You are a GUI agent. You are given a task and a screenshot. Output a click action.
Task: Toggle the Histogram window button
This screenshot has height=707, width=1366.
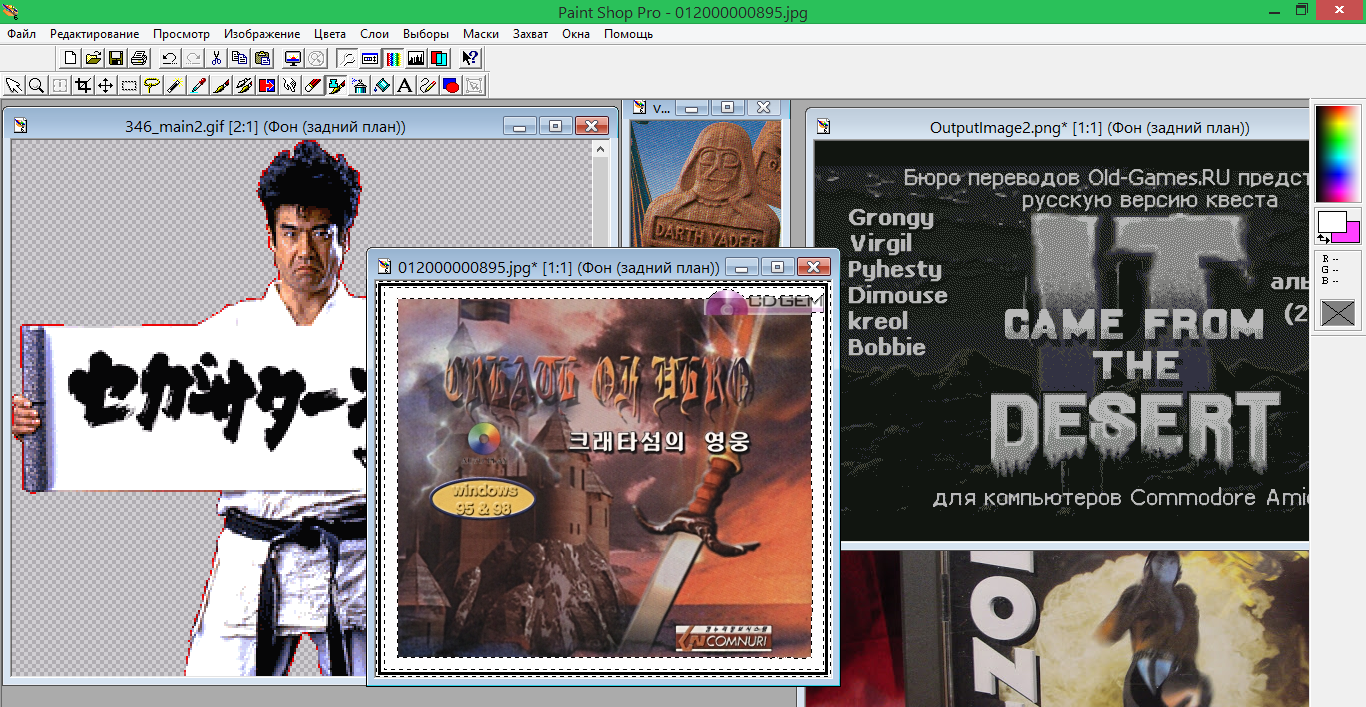click(x=416, y=58)
